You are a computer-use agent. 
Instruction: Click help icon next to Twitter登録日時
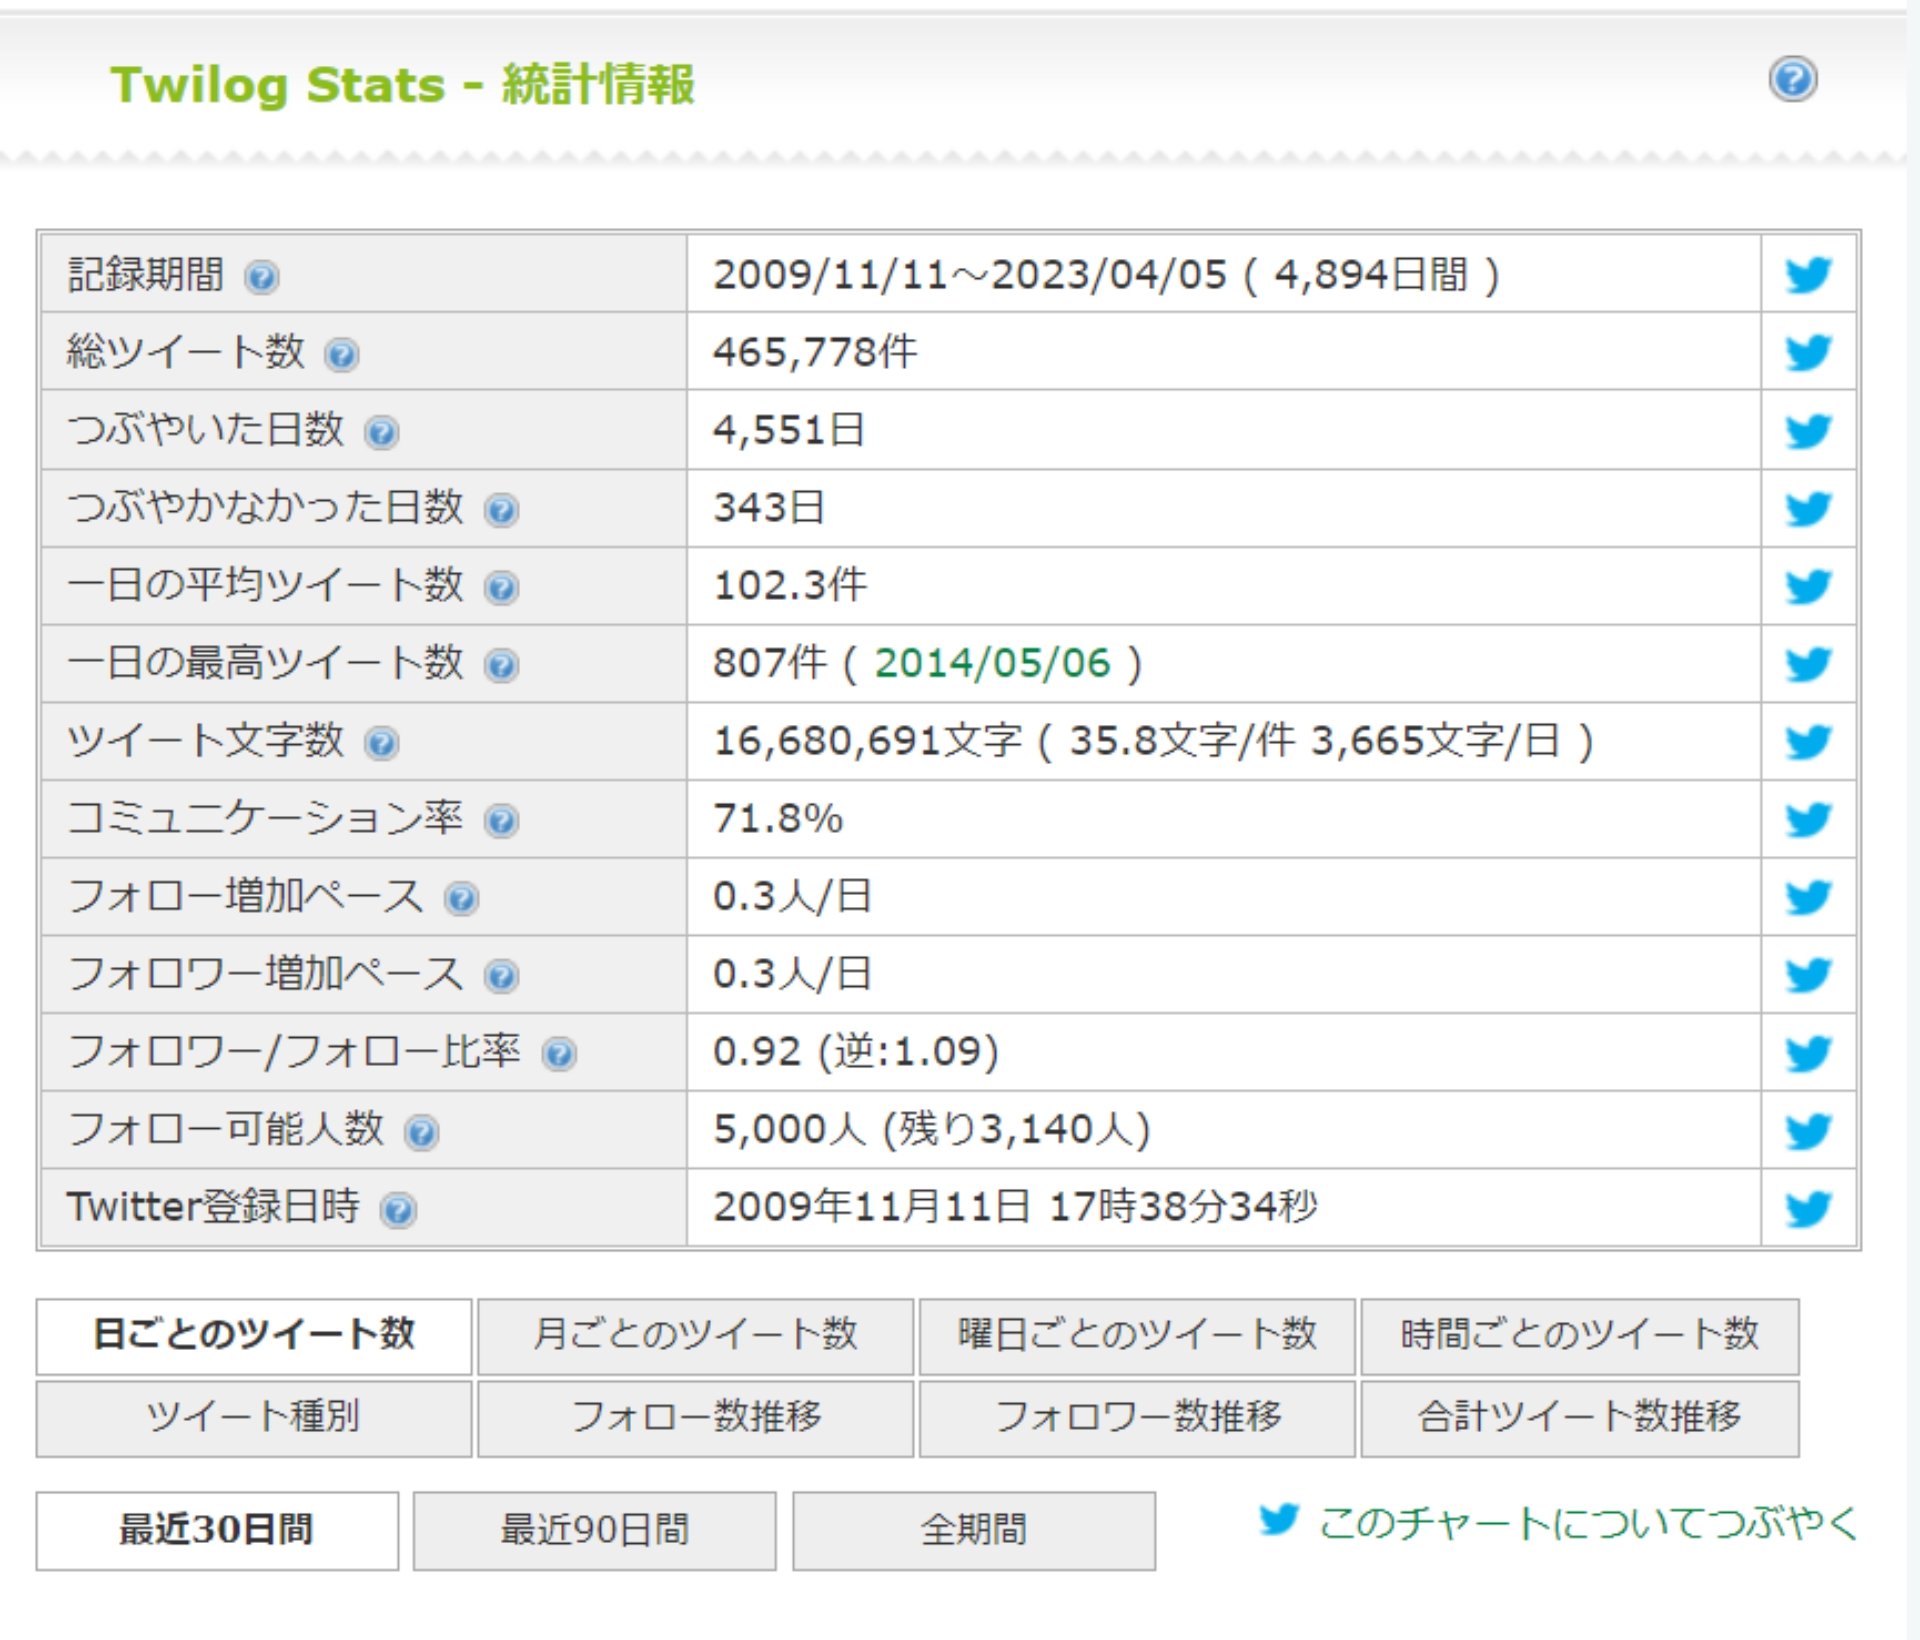click(398, 1210)
